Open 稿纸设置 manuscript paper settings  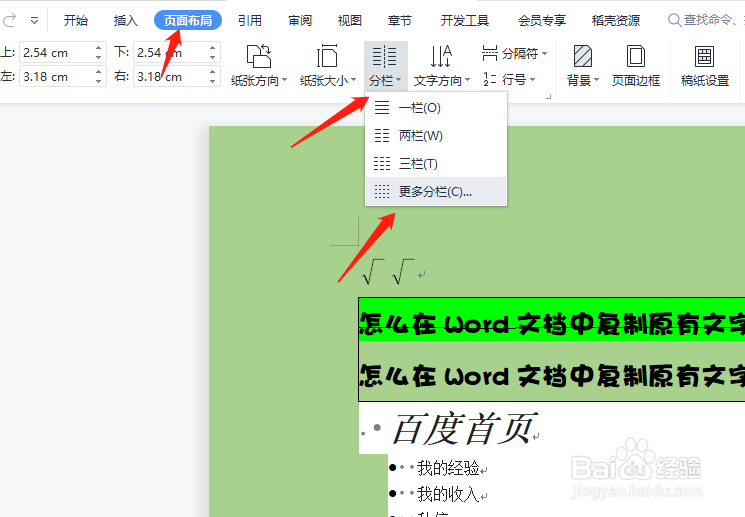point(705,65)
